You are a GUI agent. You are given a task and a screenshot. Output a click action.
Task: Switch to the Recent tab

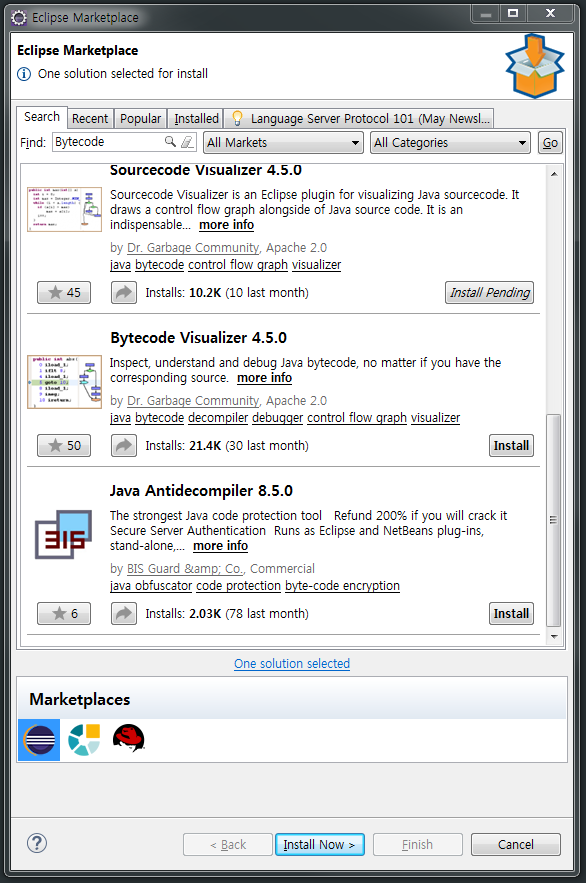point(90,118)
